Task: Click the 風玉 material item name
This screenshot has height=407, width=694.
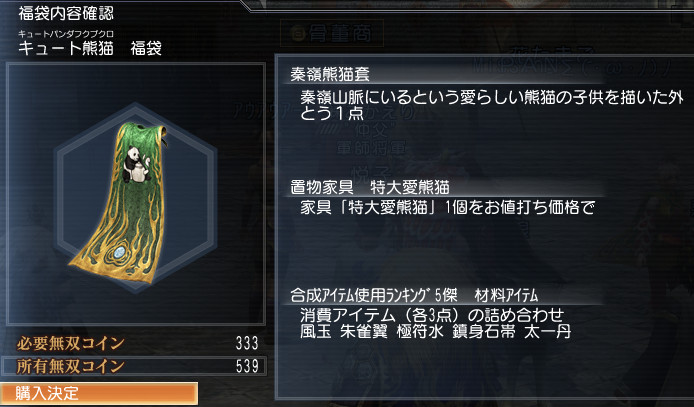Action: point(316,331)
